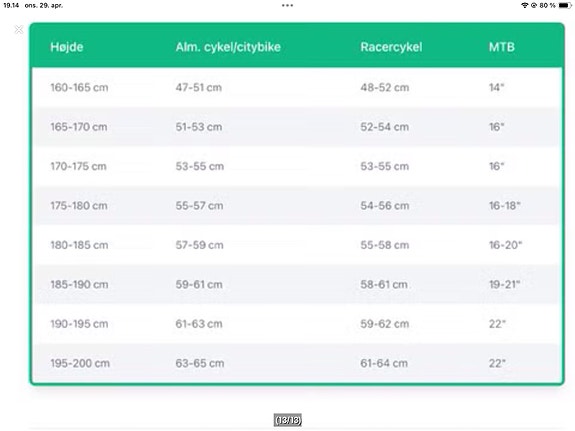Select the 16-20" MTB cell
575x431 pixels.
[505, 245]
